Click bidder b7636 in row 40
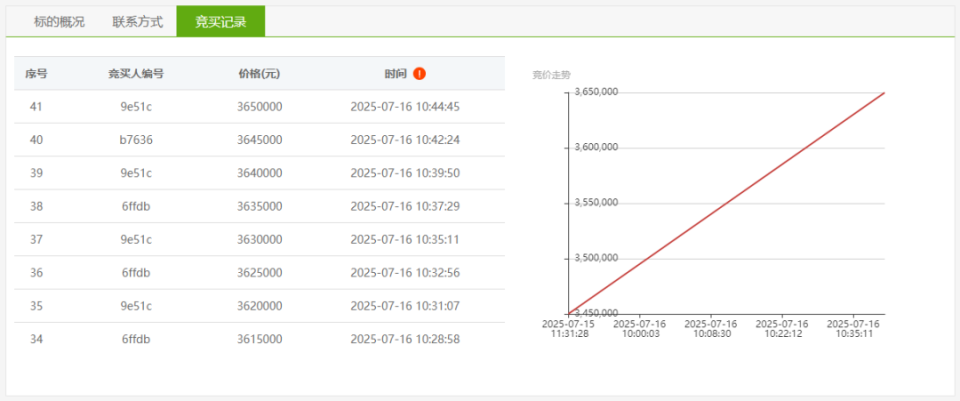 point(136,140)
